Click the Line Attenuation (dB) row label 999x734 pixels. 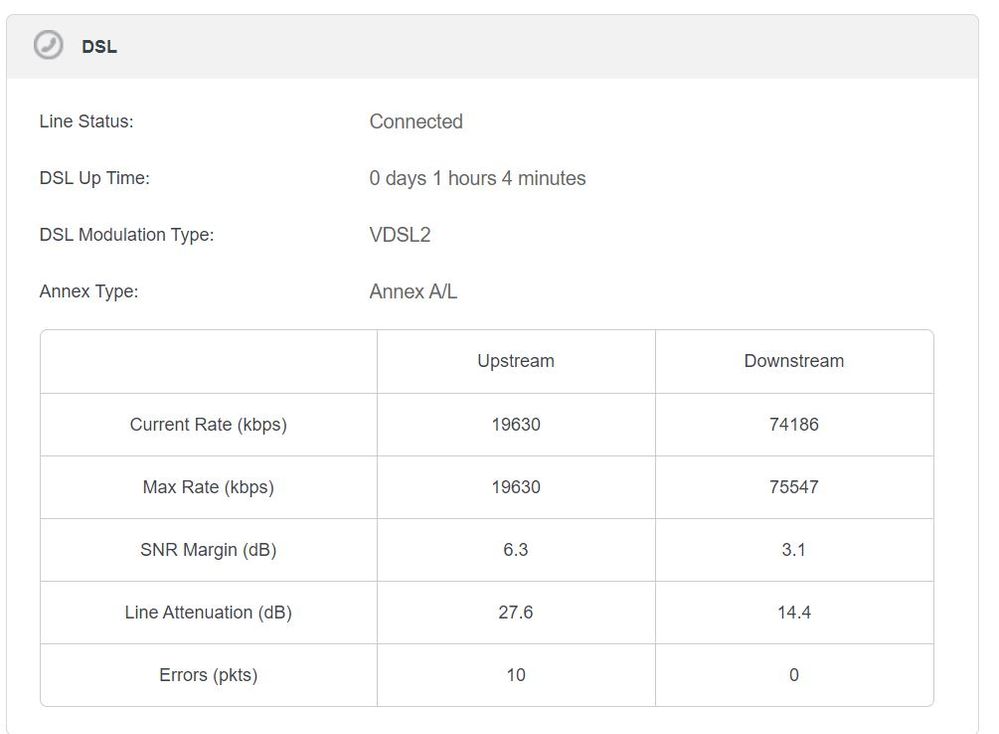[208, 613]
